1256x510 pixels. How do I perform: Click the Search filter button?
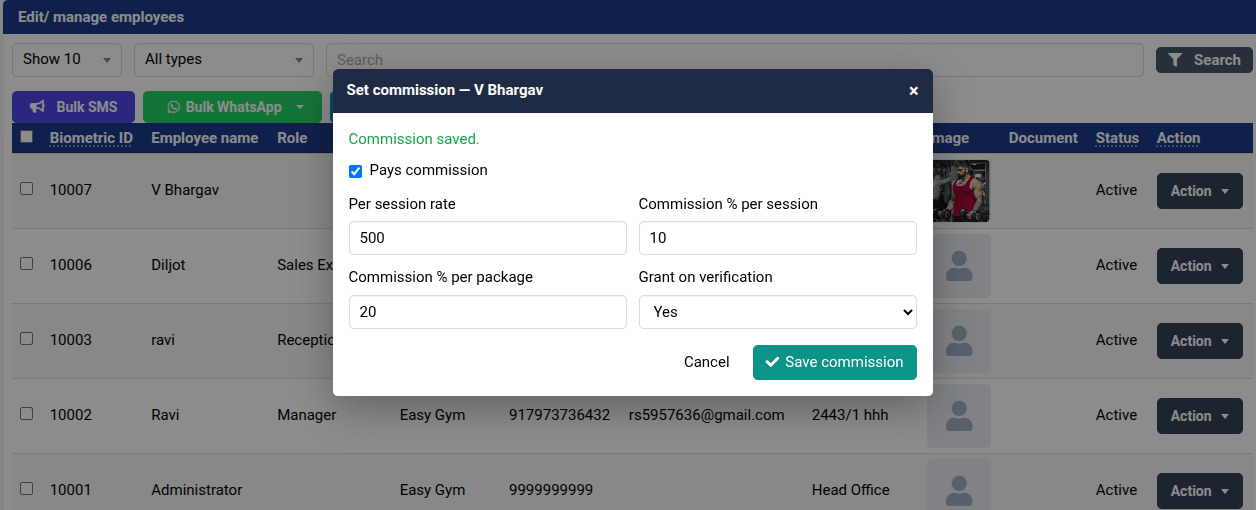(1204, 60)
